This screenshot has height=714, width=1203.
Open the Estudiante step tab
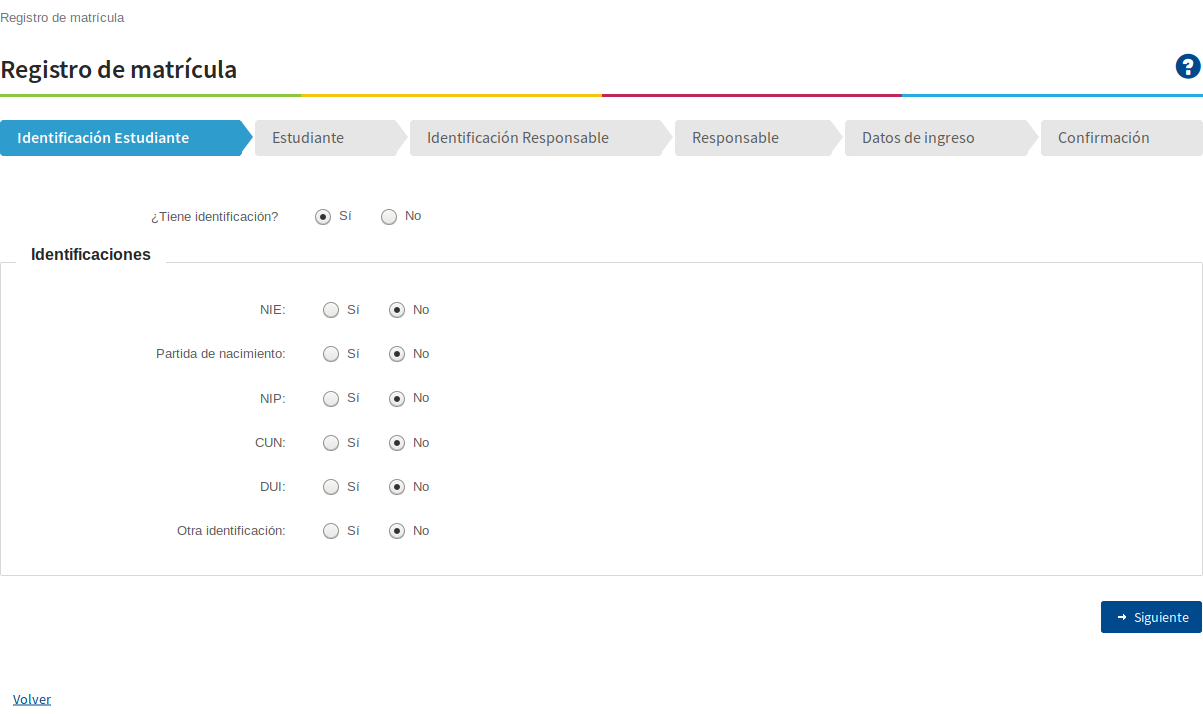pos(308,138)
